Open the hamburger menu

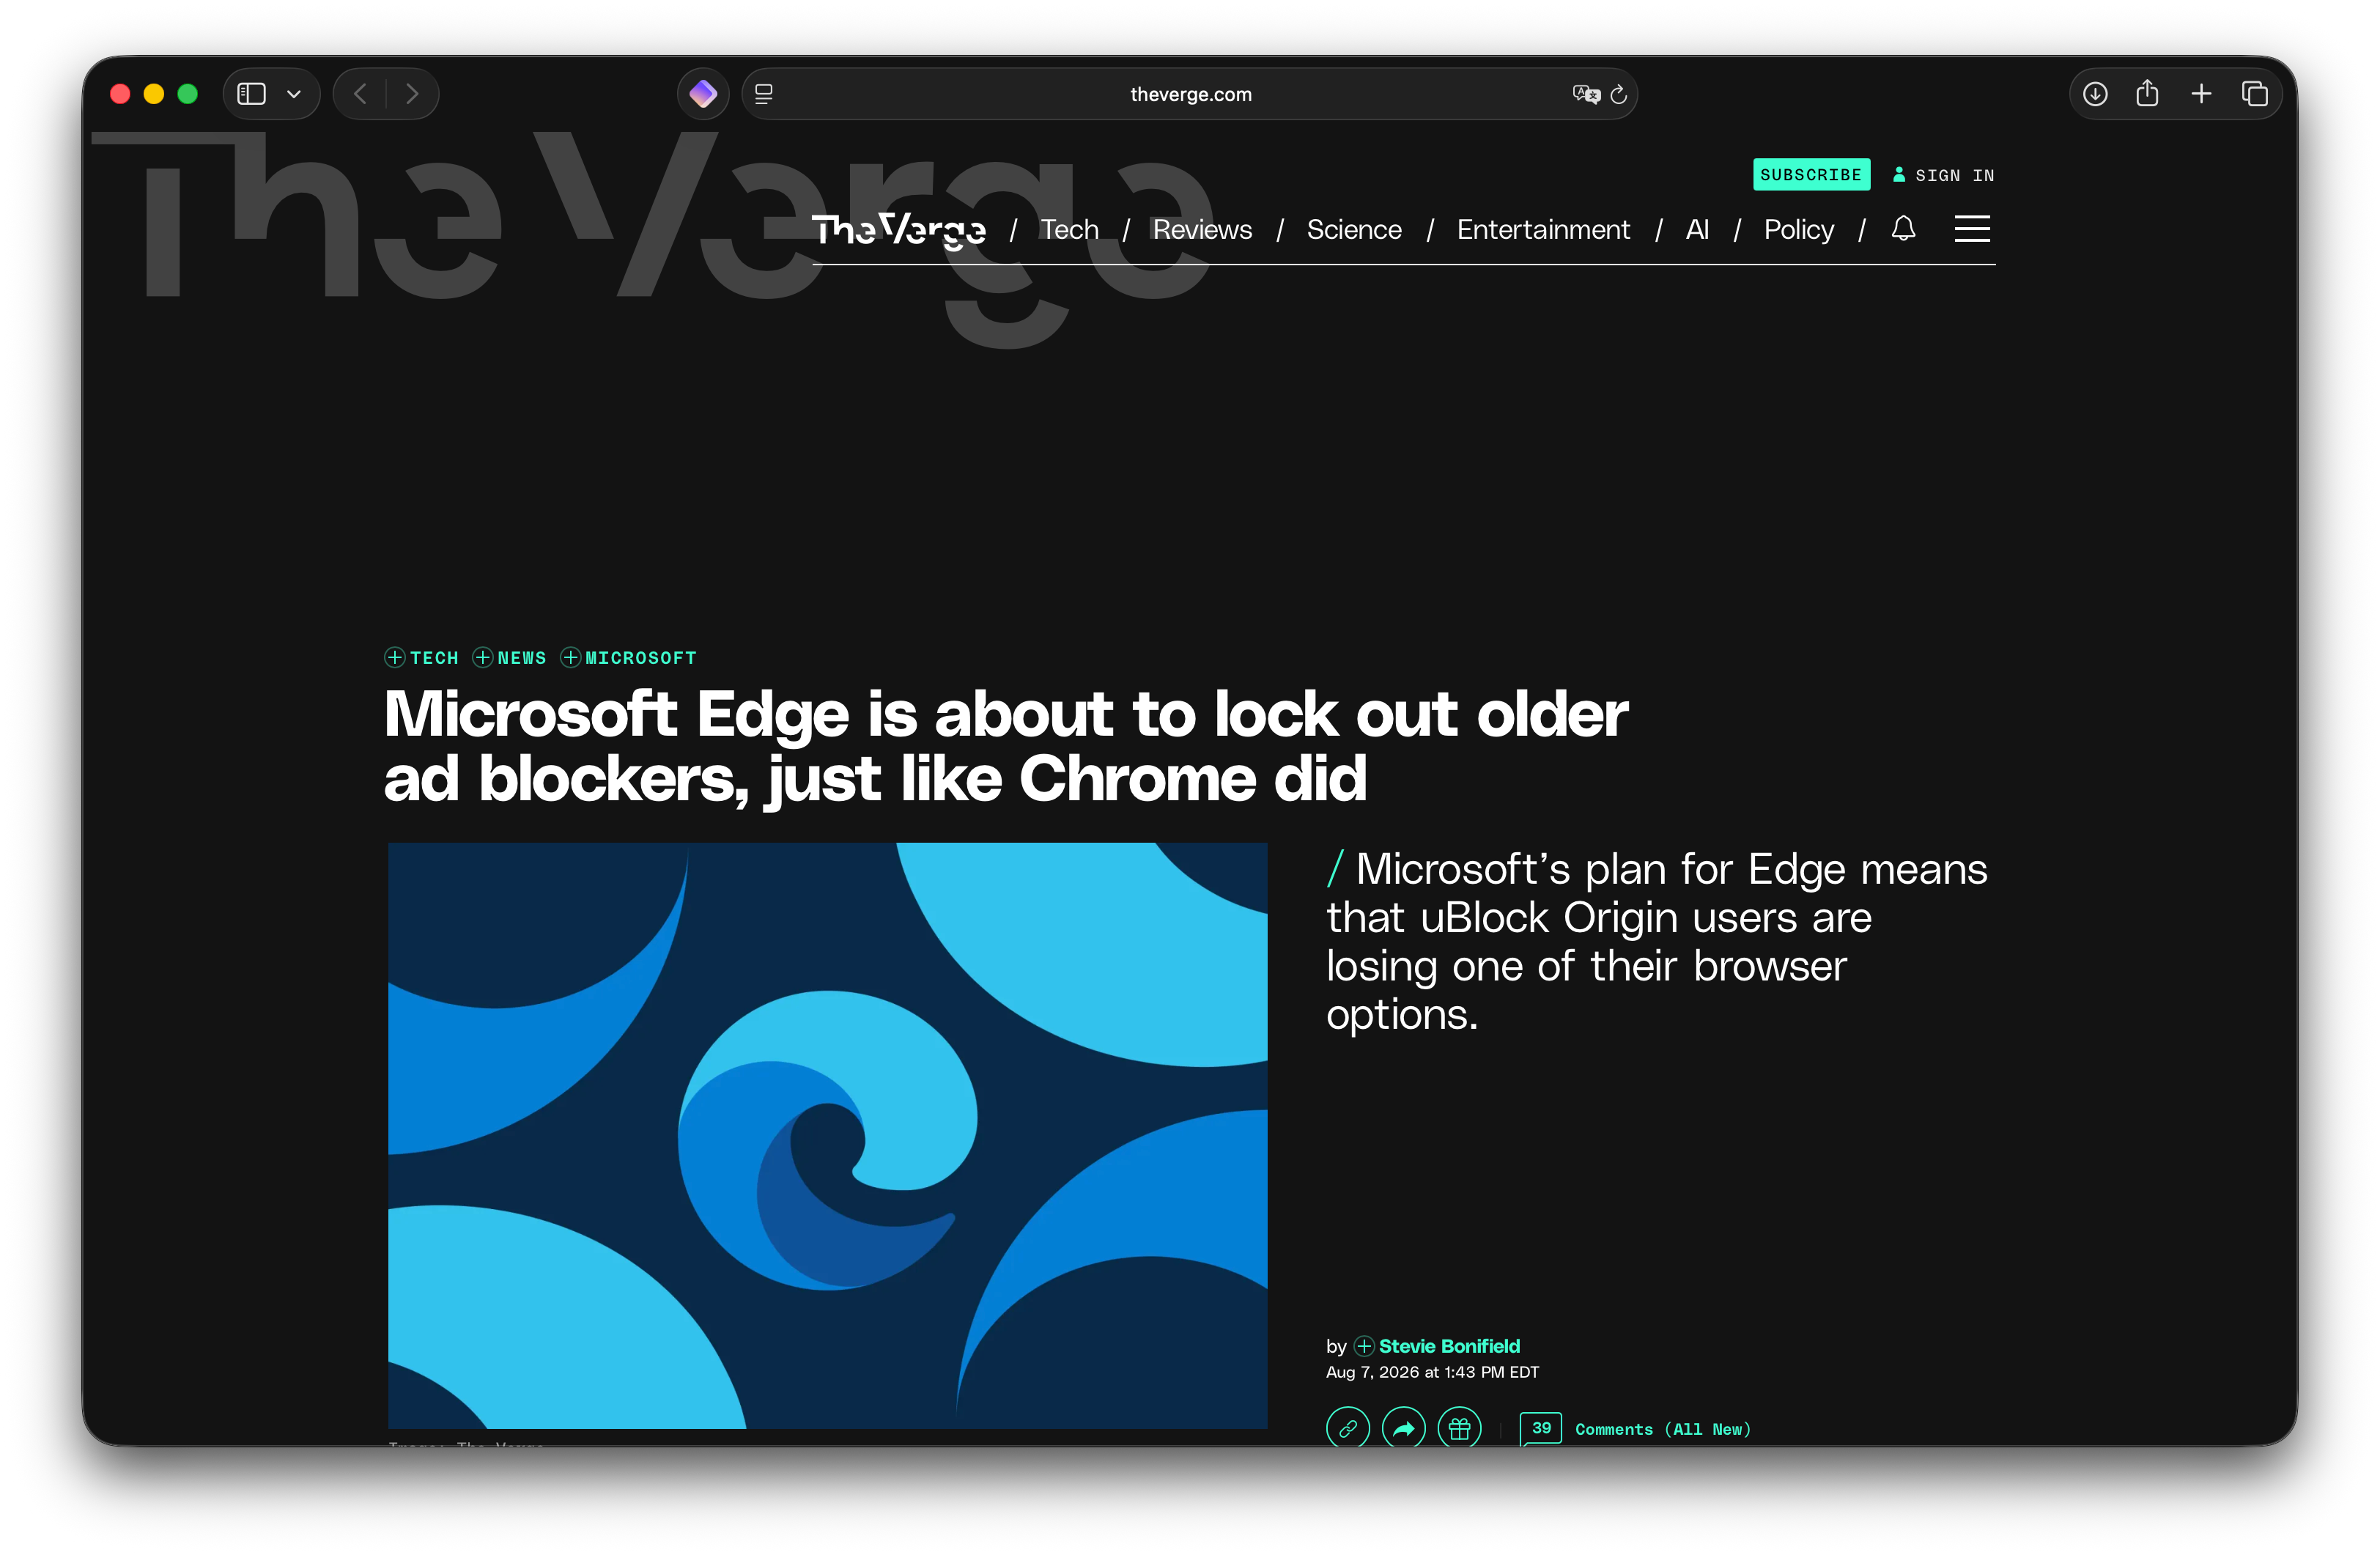1972,229
